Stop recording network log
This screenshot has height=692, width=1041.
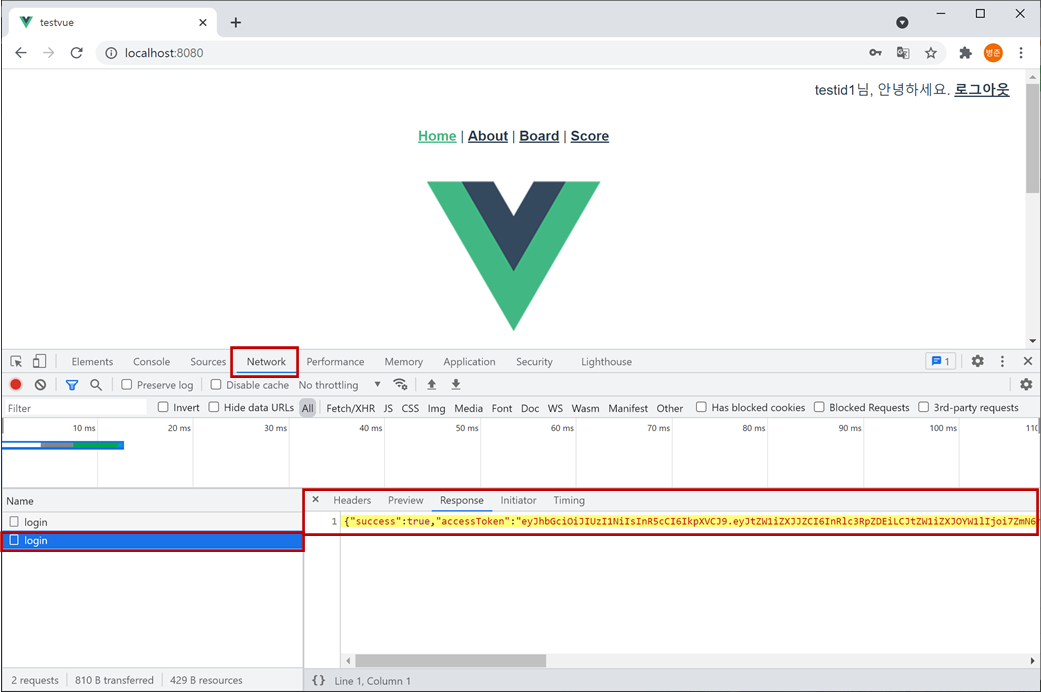pos(16,385)
